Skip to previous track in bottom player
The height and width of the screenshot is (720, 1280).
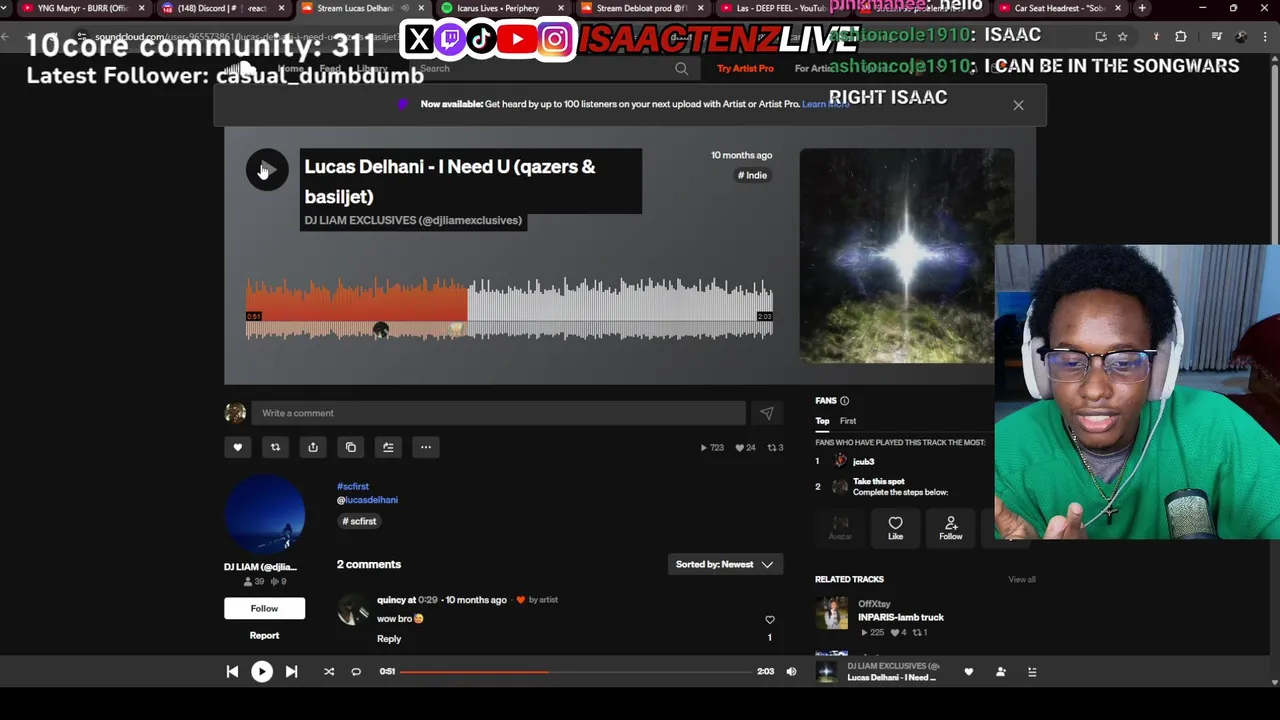click(x=232, y=672)
